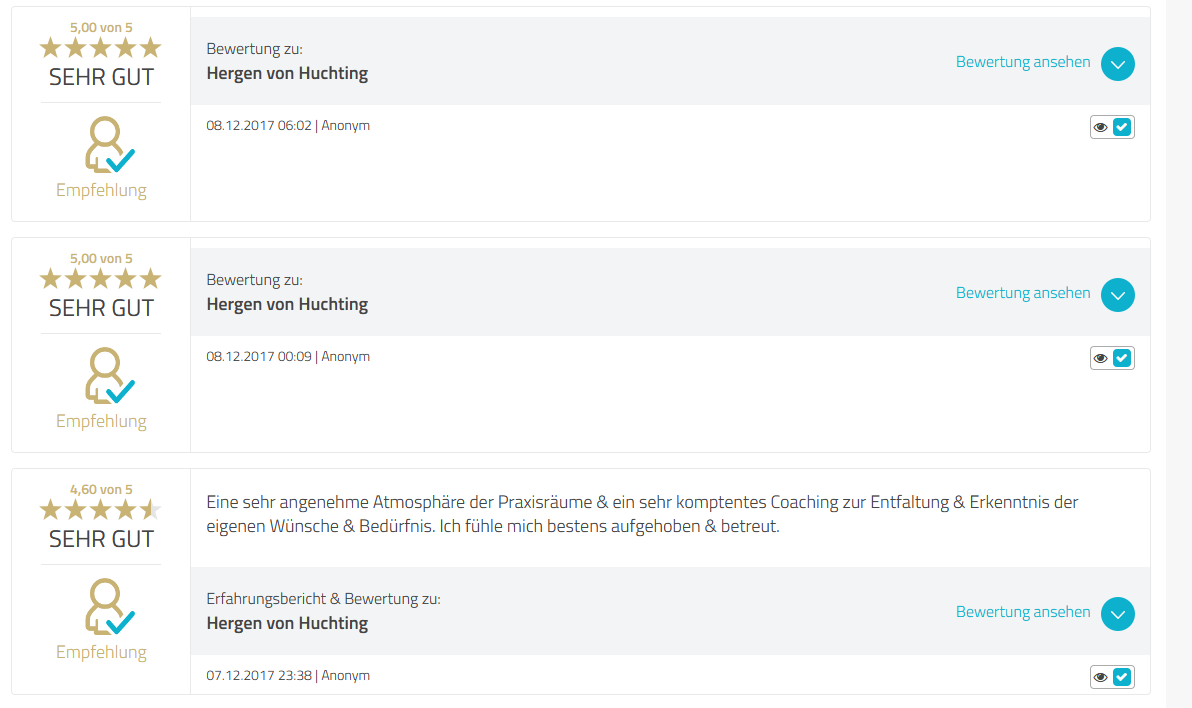Click the review text about Praxisräume atmosphere

642,514
